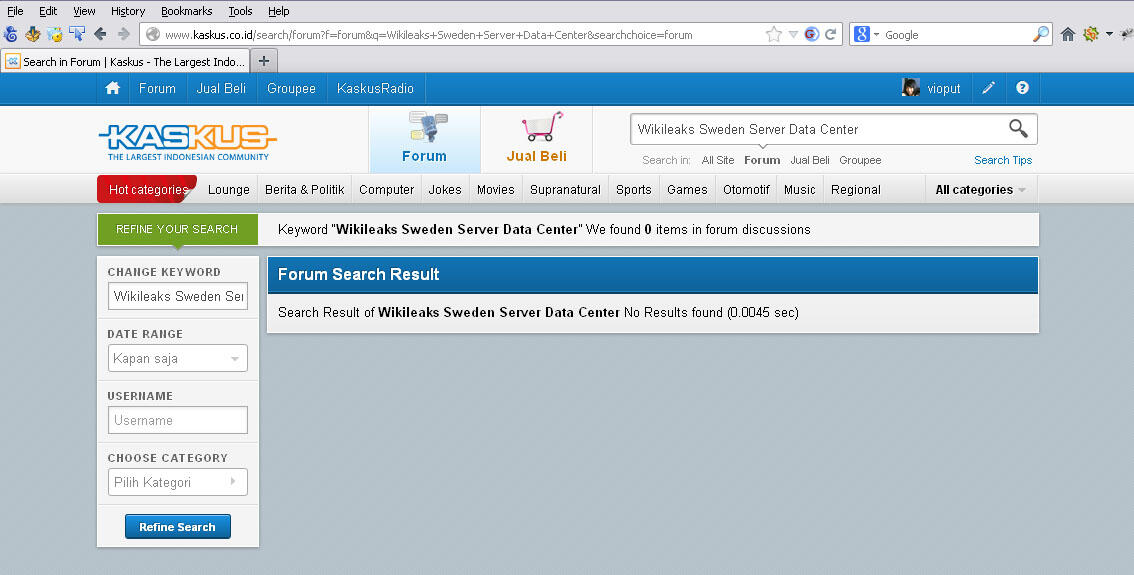1134x575 pixels.
Task: Click the magnifier in browser search box
Action: (x=1041, y=34)
